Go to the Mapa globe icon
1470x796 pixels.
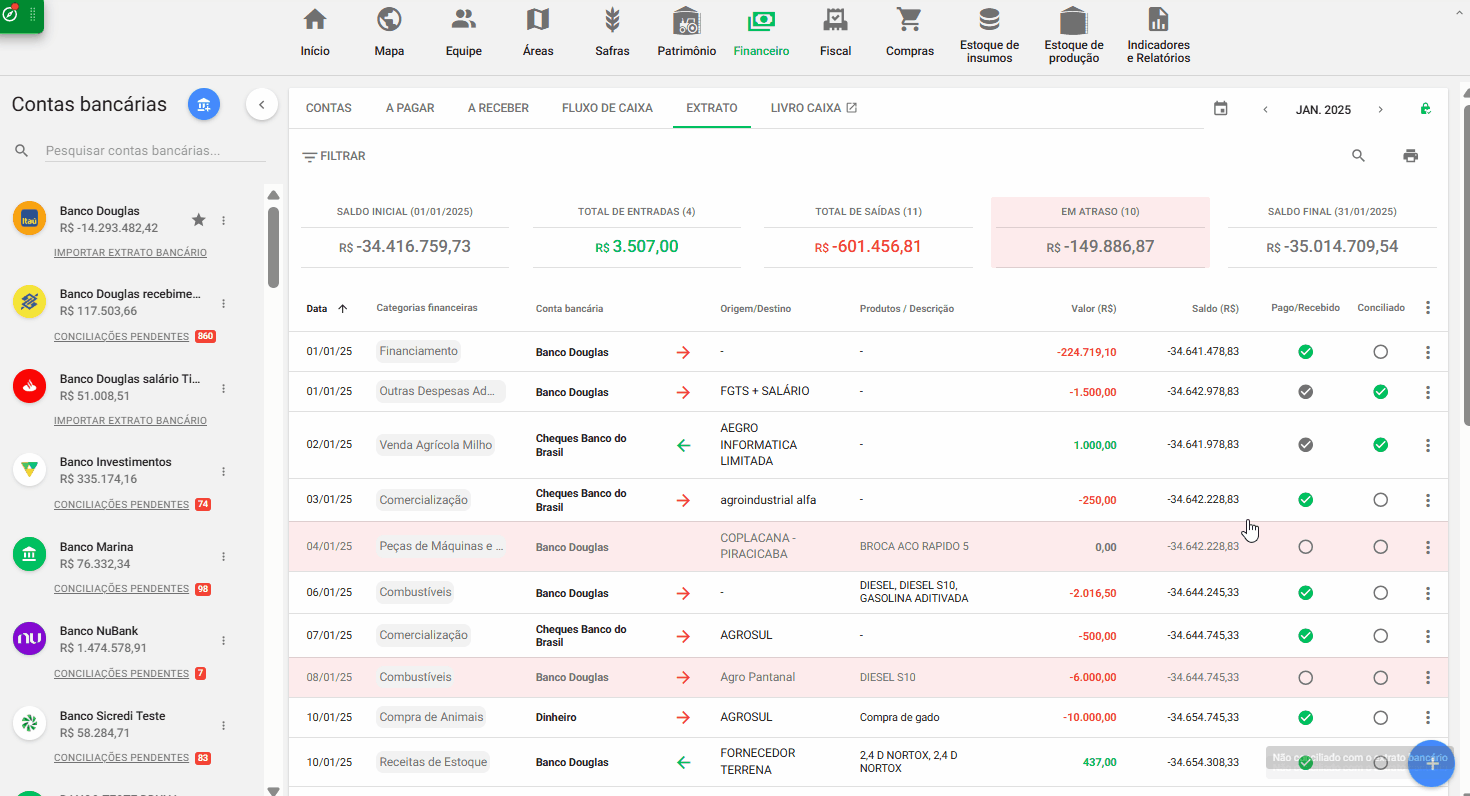pyautogui.click(x=389, y=21)
